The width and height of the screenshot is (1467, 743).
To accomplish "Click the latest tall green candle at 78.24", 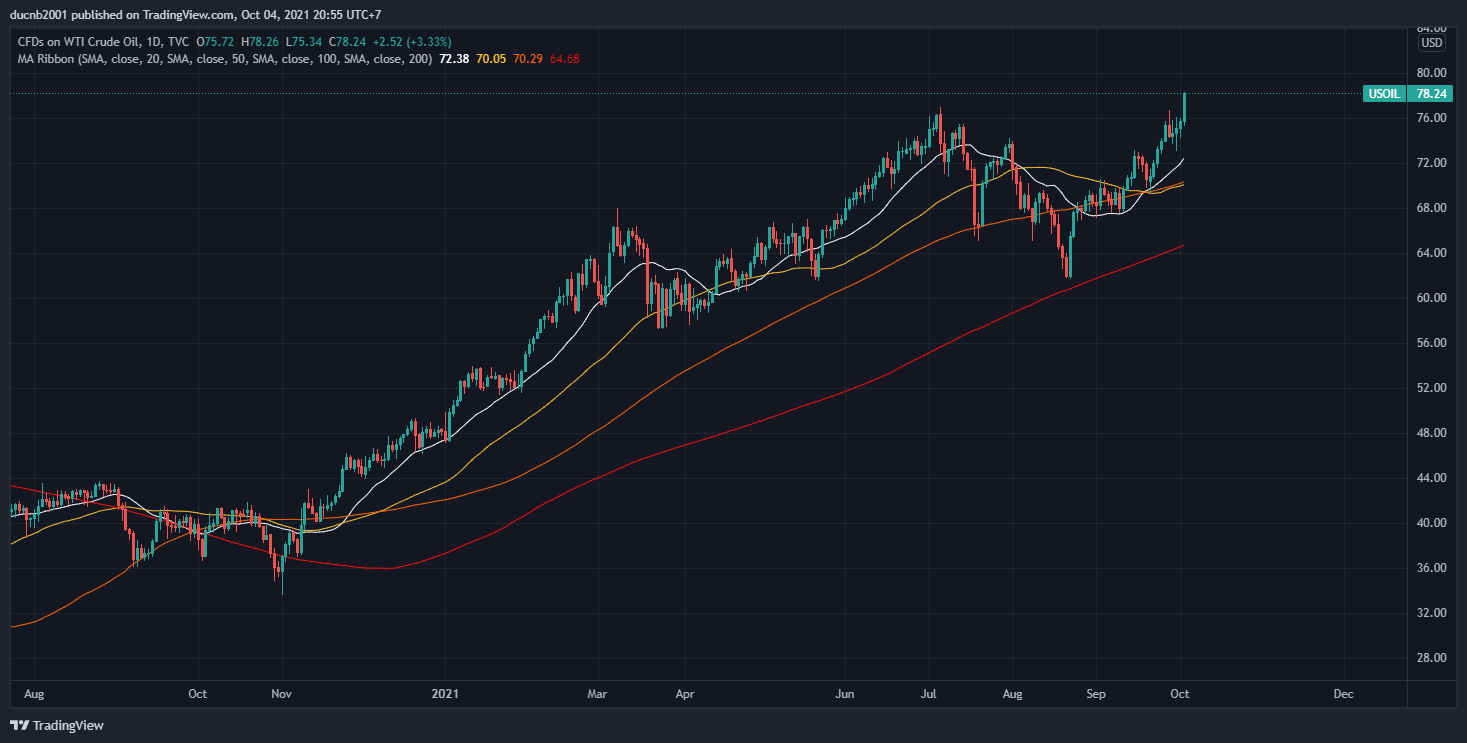I will pos(1184,107).
